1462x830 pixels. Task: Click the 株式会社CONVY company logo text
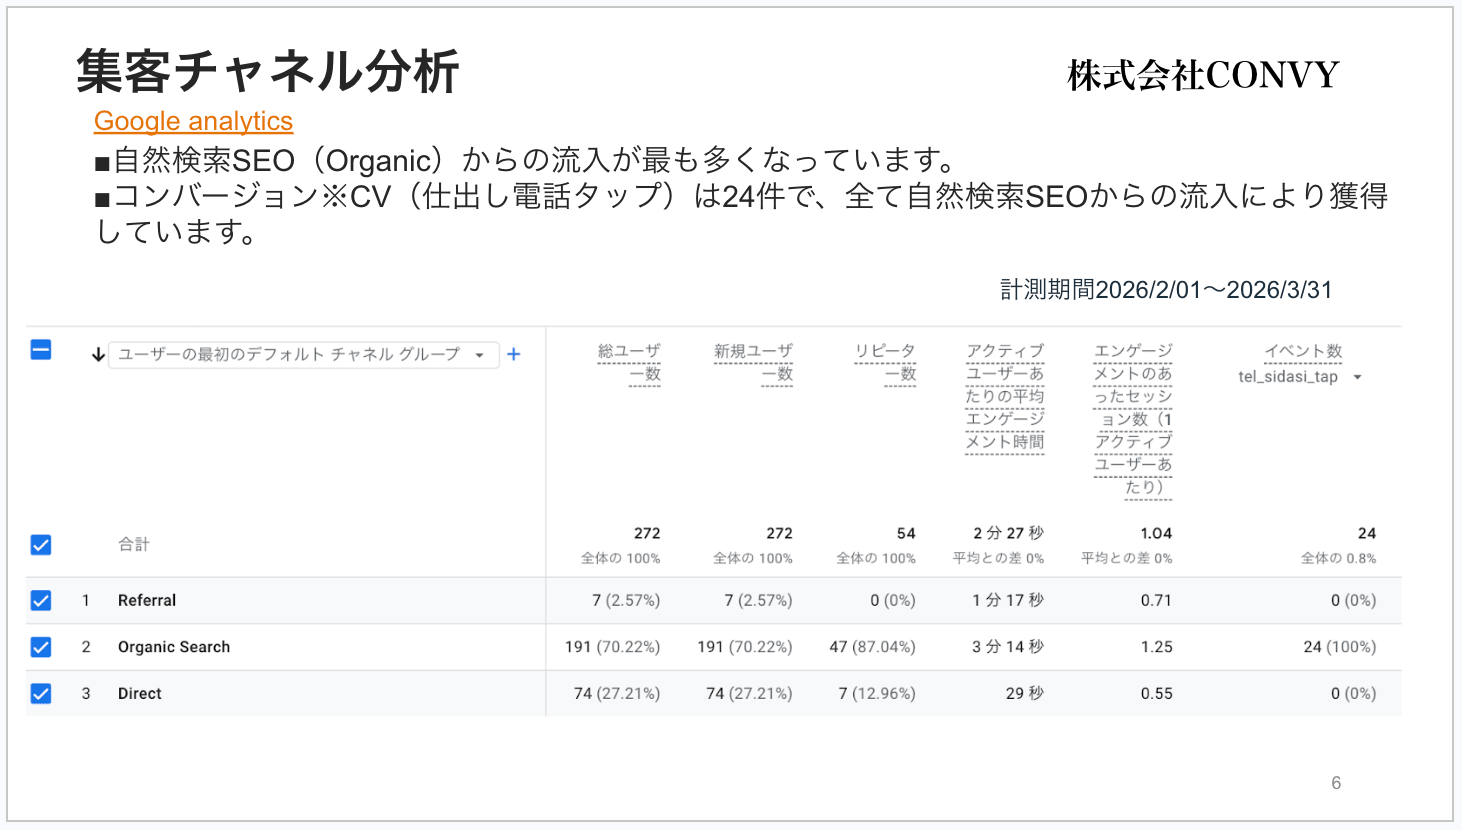click(x=1203, y=75)
